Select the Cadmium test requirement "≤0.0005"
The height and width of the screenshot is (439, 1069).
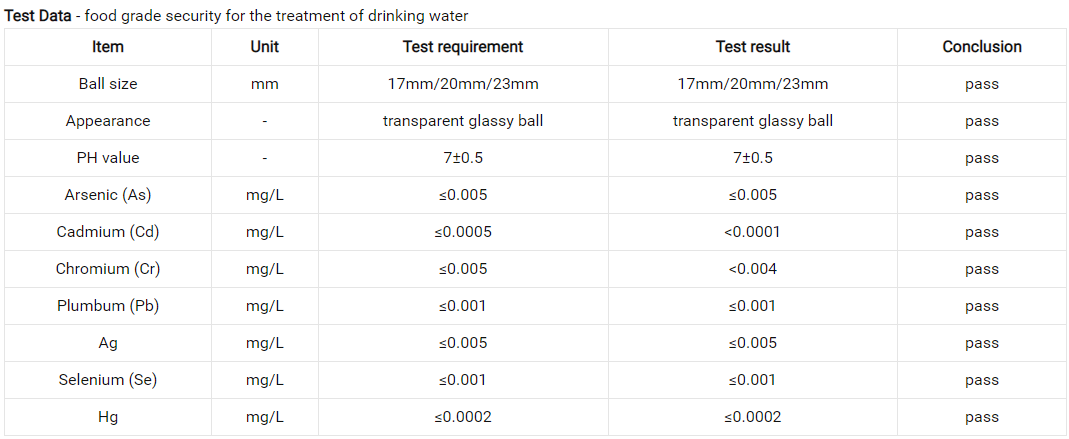point(463,232)
